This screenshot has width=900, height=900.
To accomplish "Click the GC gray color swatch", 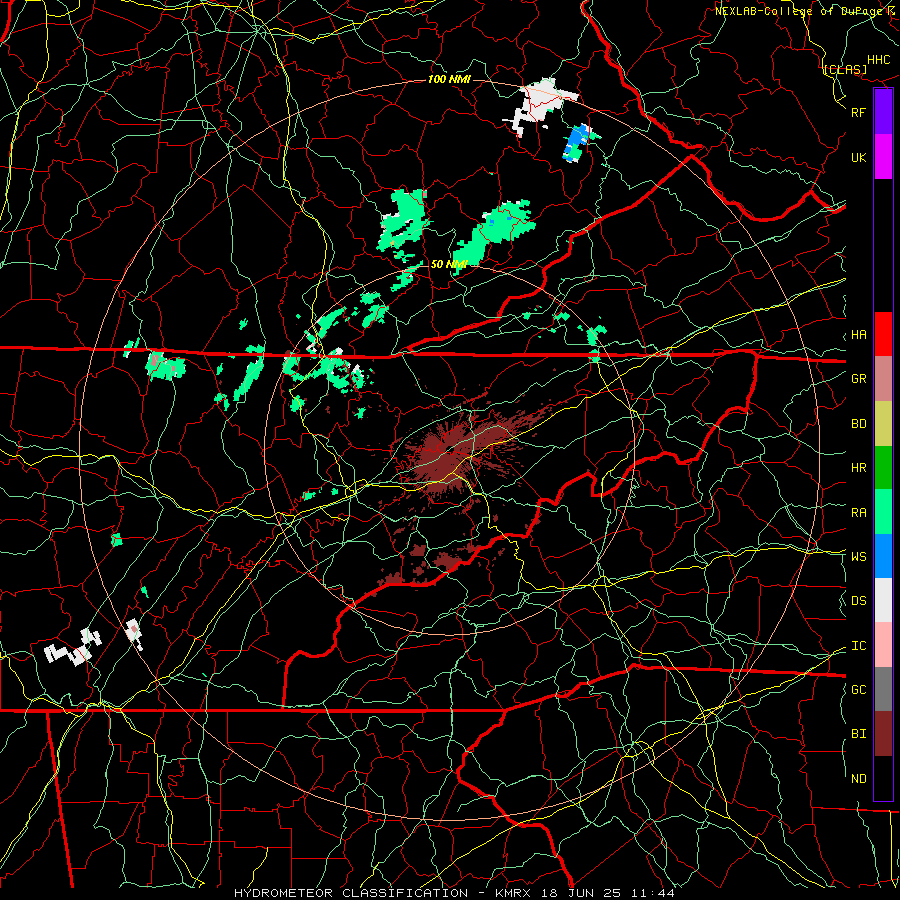I will tap(883, 689).
